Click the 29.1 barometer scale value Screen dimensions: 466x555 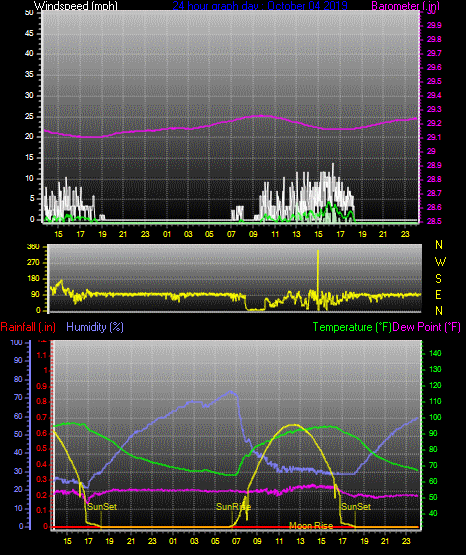click(434, 137)
